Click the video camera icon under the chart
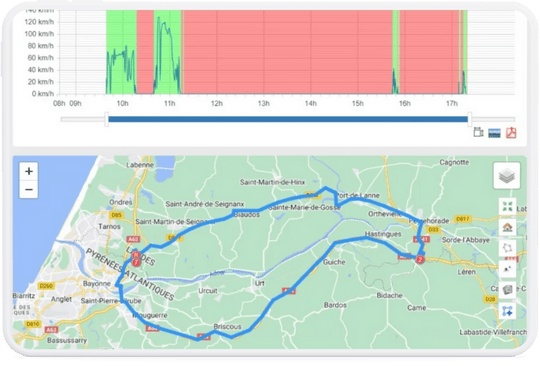 coord(478,132)
